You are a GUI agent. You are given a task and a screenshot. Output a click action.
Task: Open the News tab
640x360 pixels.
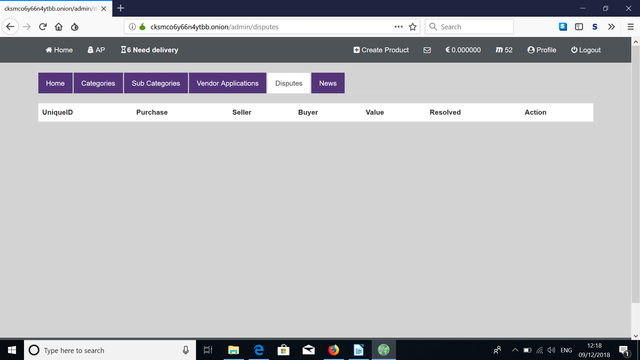(328, 83)
